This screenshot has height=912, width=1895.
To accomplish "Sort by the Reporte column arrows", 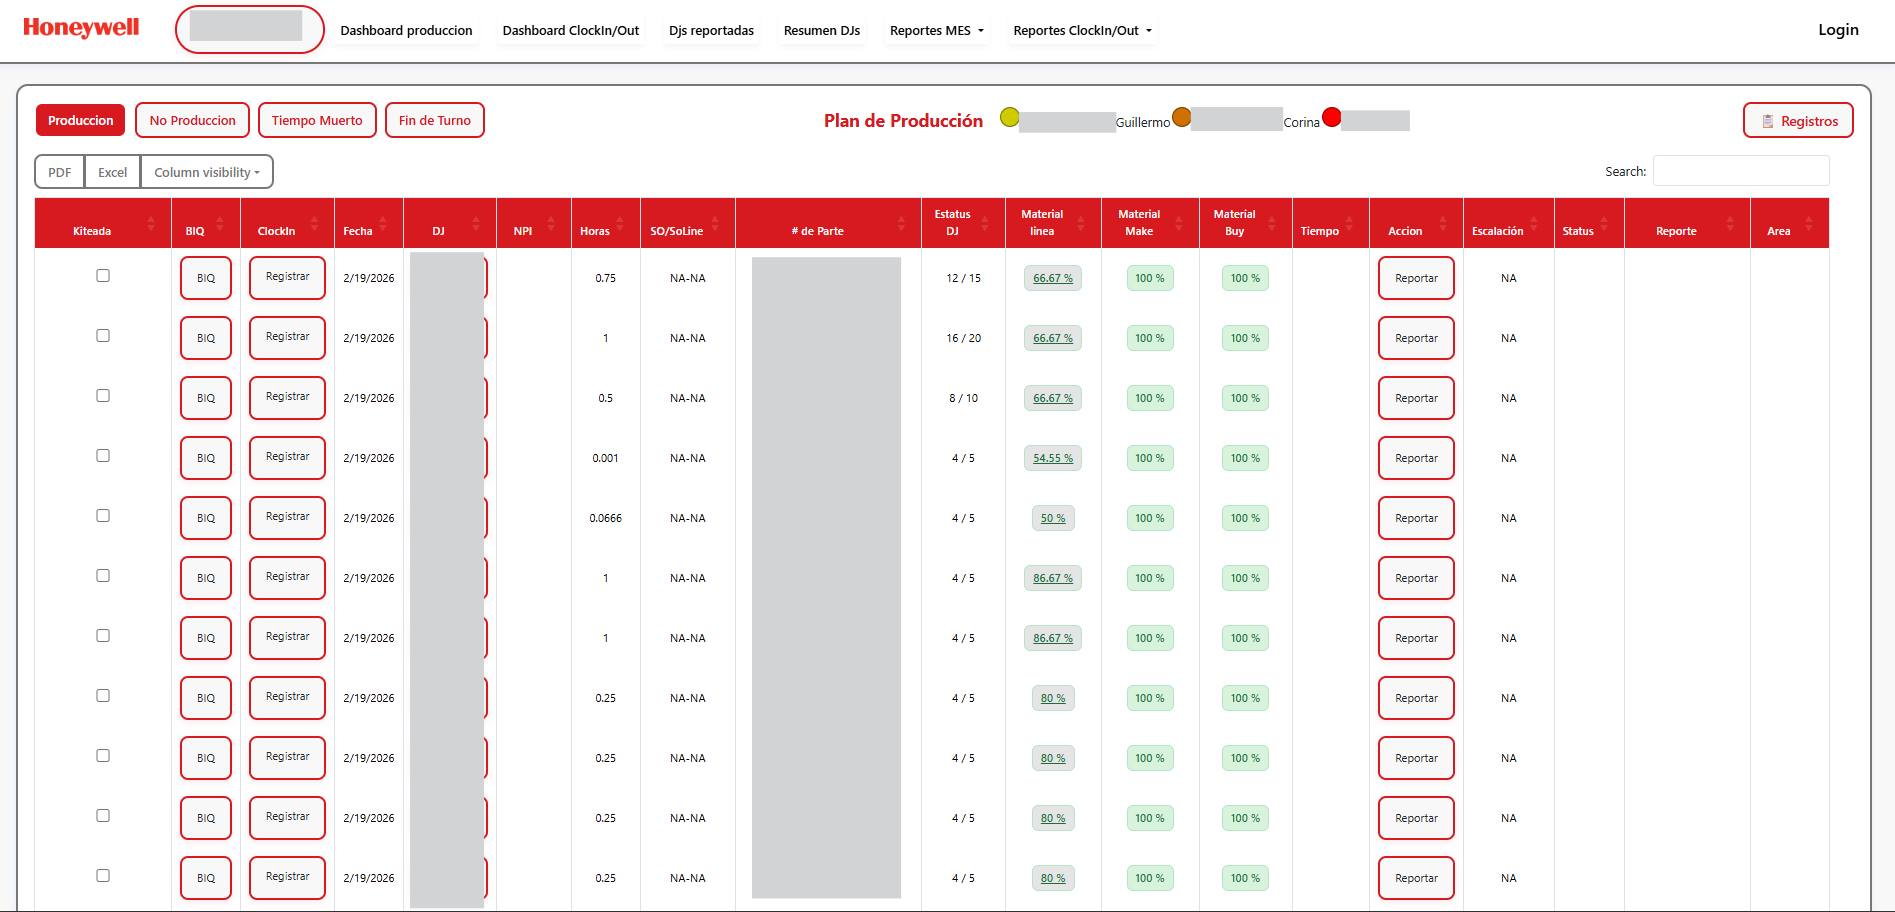I will click(x=1730, y=223).
